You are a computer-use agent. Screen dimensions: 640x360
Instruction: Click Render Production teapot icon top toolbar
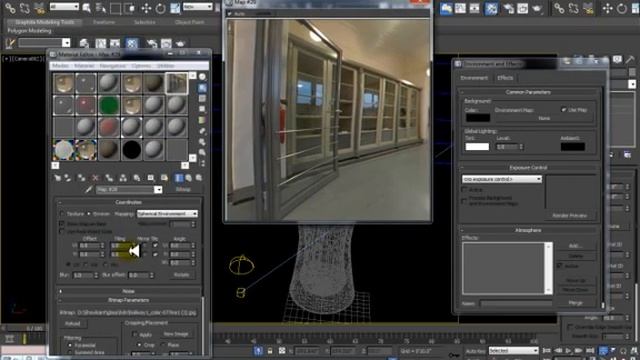click(537, 9)
